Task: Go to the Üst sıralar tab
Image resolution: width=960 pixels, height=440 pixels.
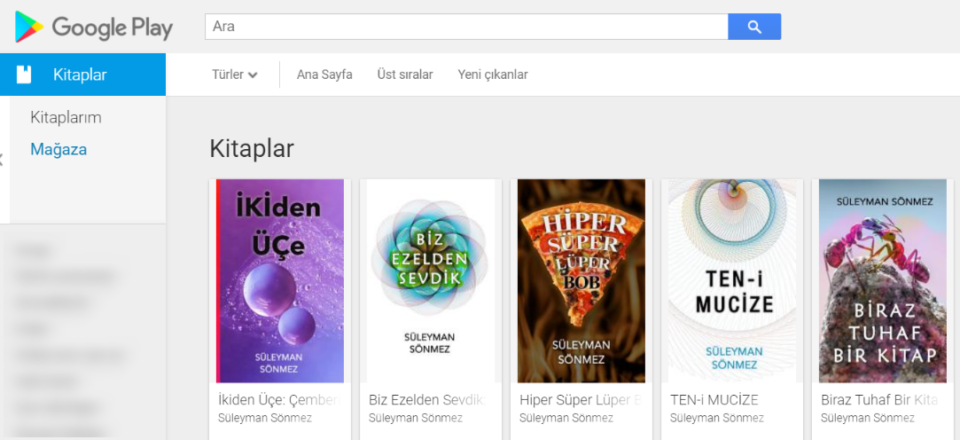Action: [x=405, y=75]
